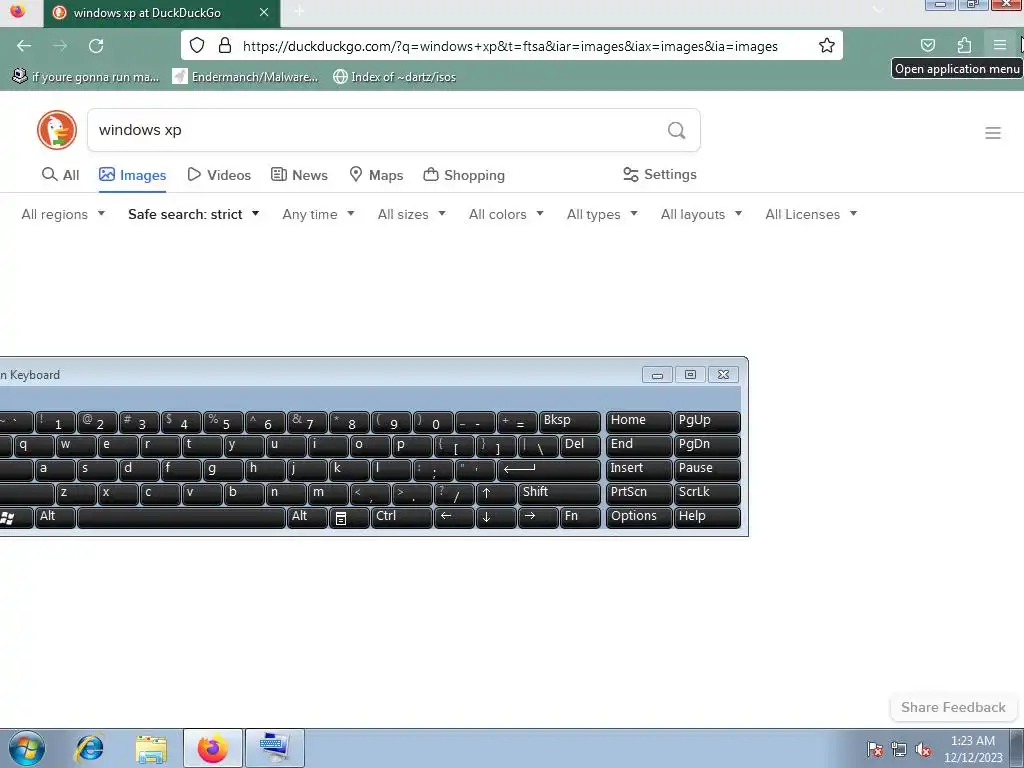Screen dimensions: 1024x768
Task: Toggle right Ctrl key on On-Screen Keyboard
Action: pyautogui.click(x=402, y=518)
